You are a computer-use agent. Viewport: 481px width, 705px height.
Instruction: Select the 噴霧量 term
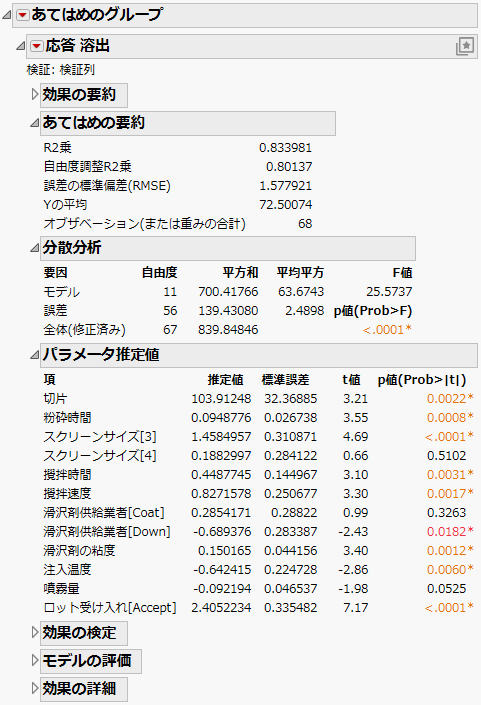62,589
